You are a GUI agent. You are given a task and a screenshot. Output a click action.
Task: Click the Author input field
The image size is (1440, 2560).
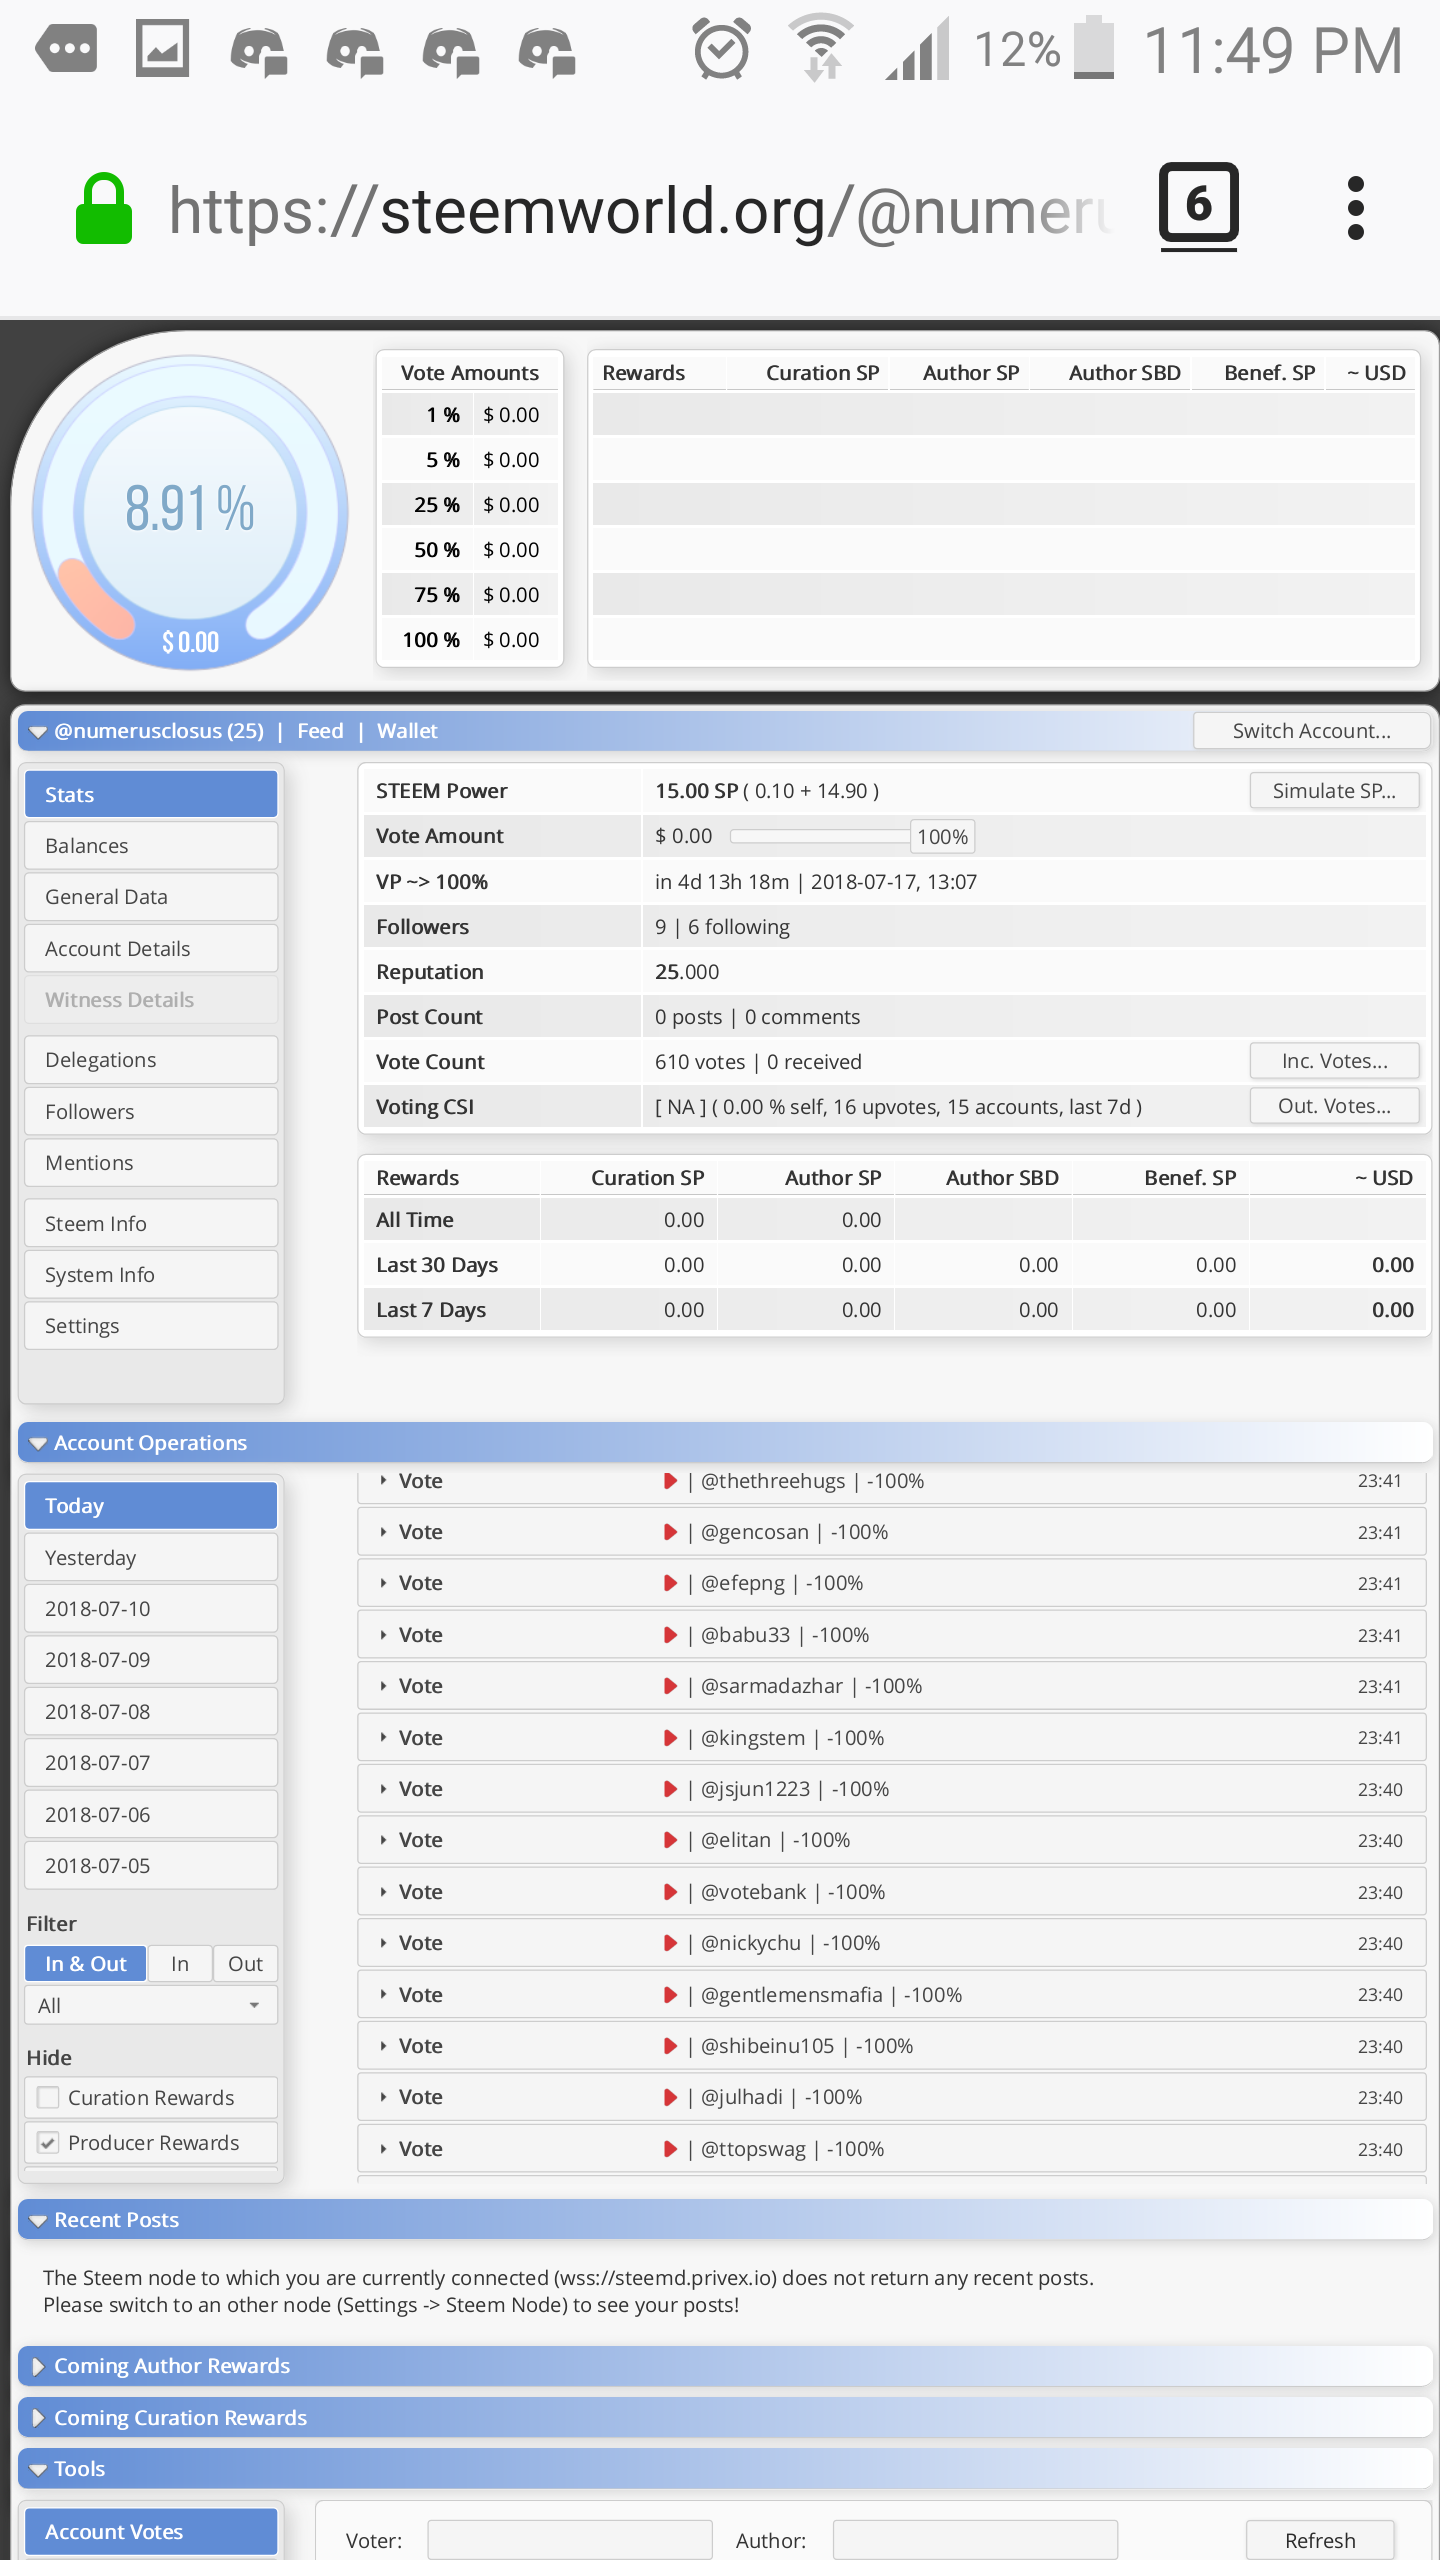point(975,2540)
